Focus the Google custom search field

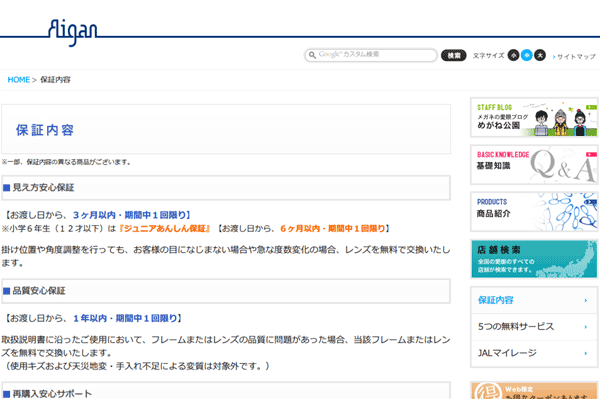[371, 55]
